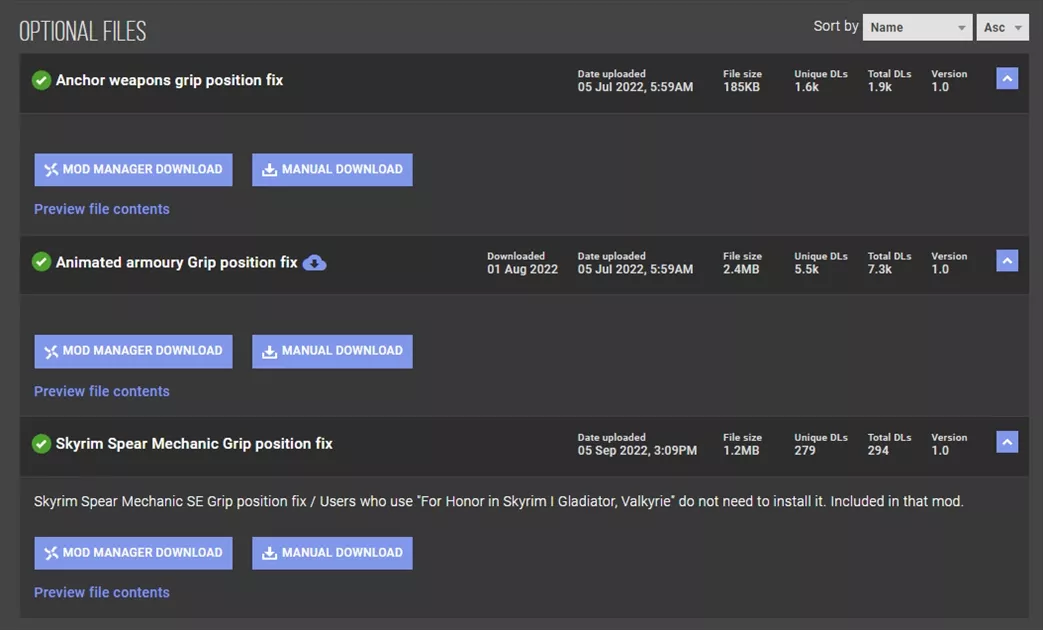This screenshot has width=1043, height=630.
Task: Click unique downloads count 279
Action: (x=805, y=450)
